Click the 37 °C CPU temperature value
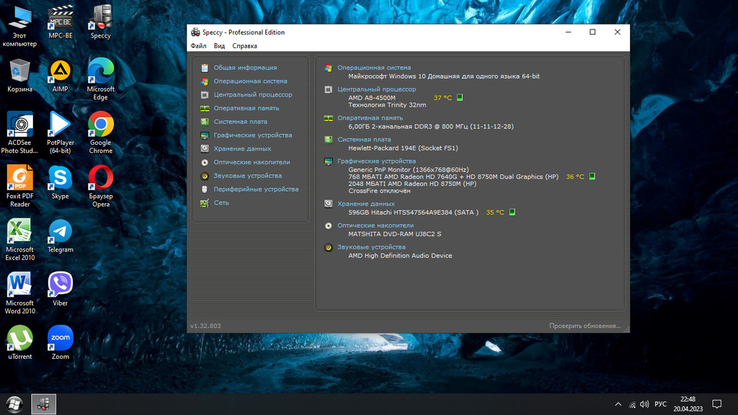This screenshot has height=415, width=738. (442, 98)
